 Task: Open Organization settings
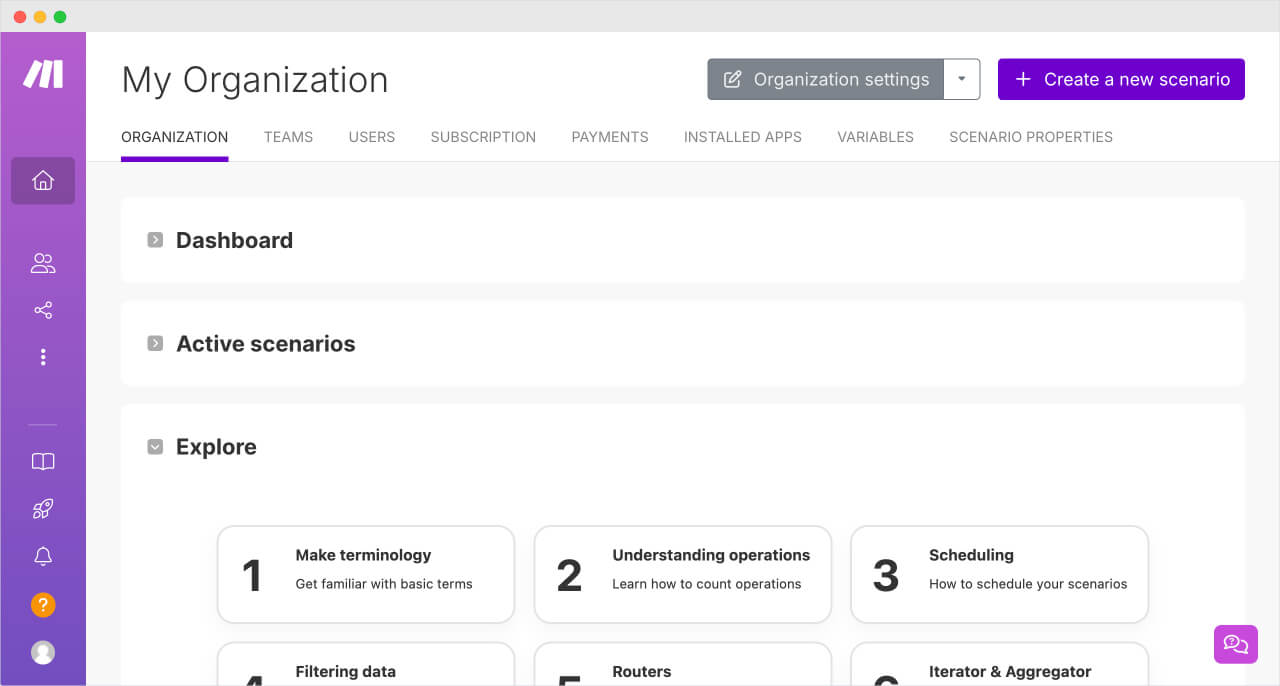coord(826,79)
